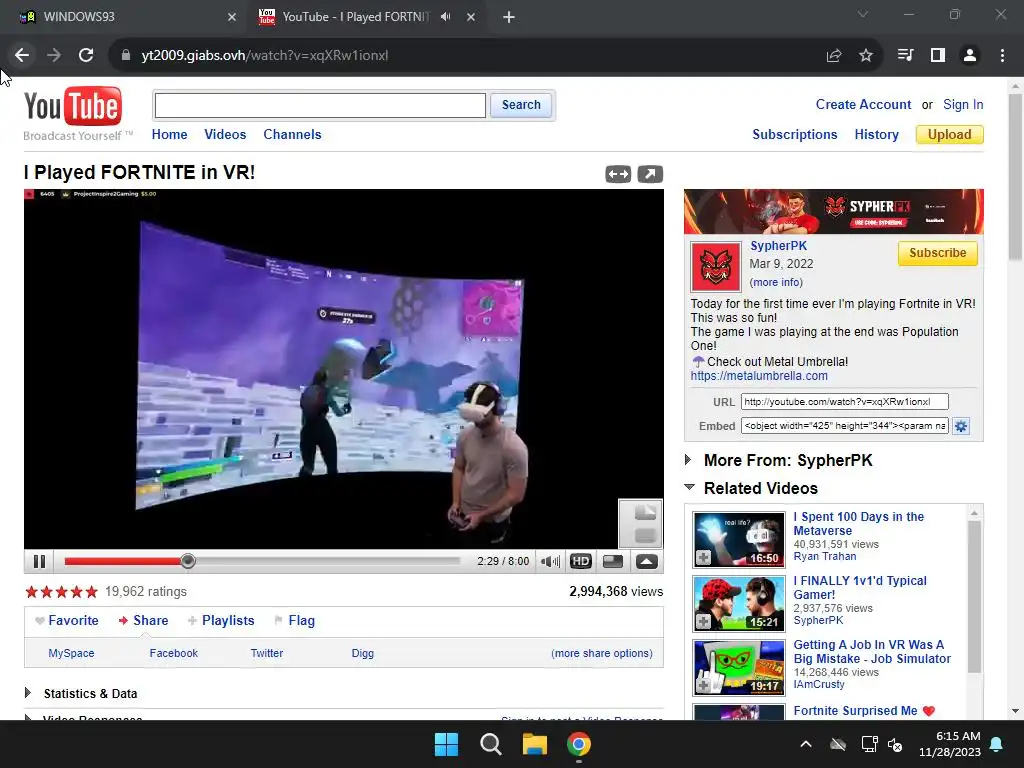Viewport: 1024px width, 768px height.
Task: Toggle HD quality on the player
Action: (x=581, y=562)
